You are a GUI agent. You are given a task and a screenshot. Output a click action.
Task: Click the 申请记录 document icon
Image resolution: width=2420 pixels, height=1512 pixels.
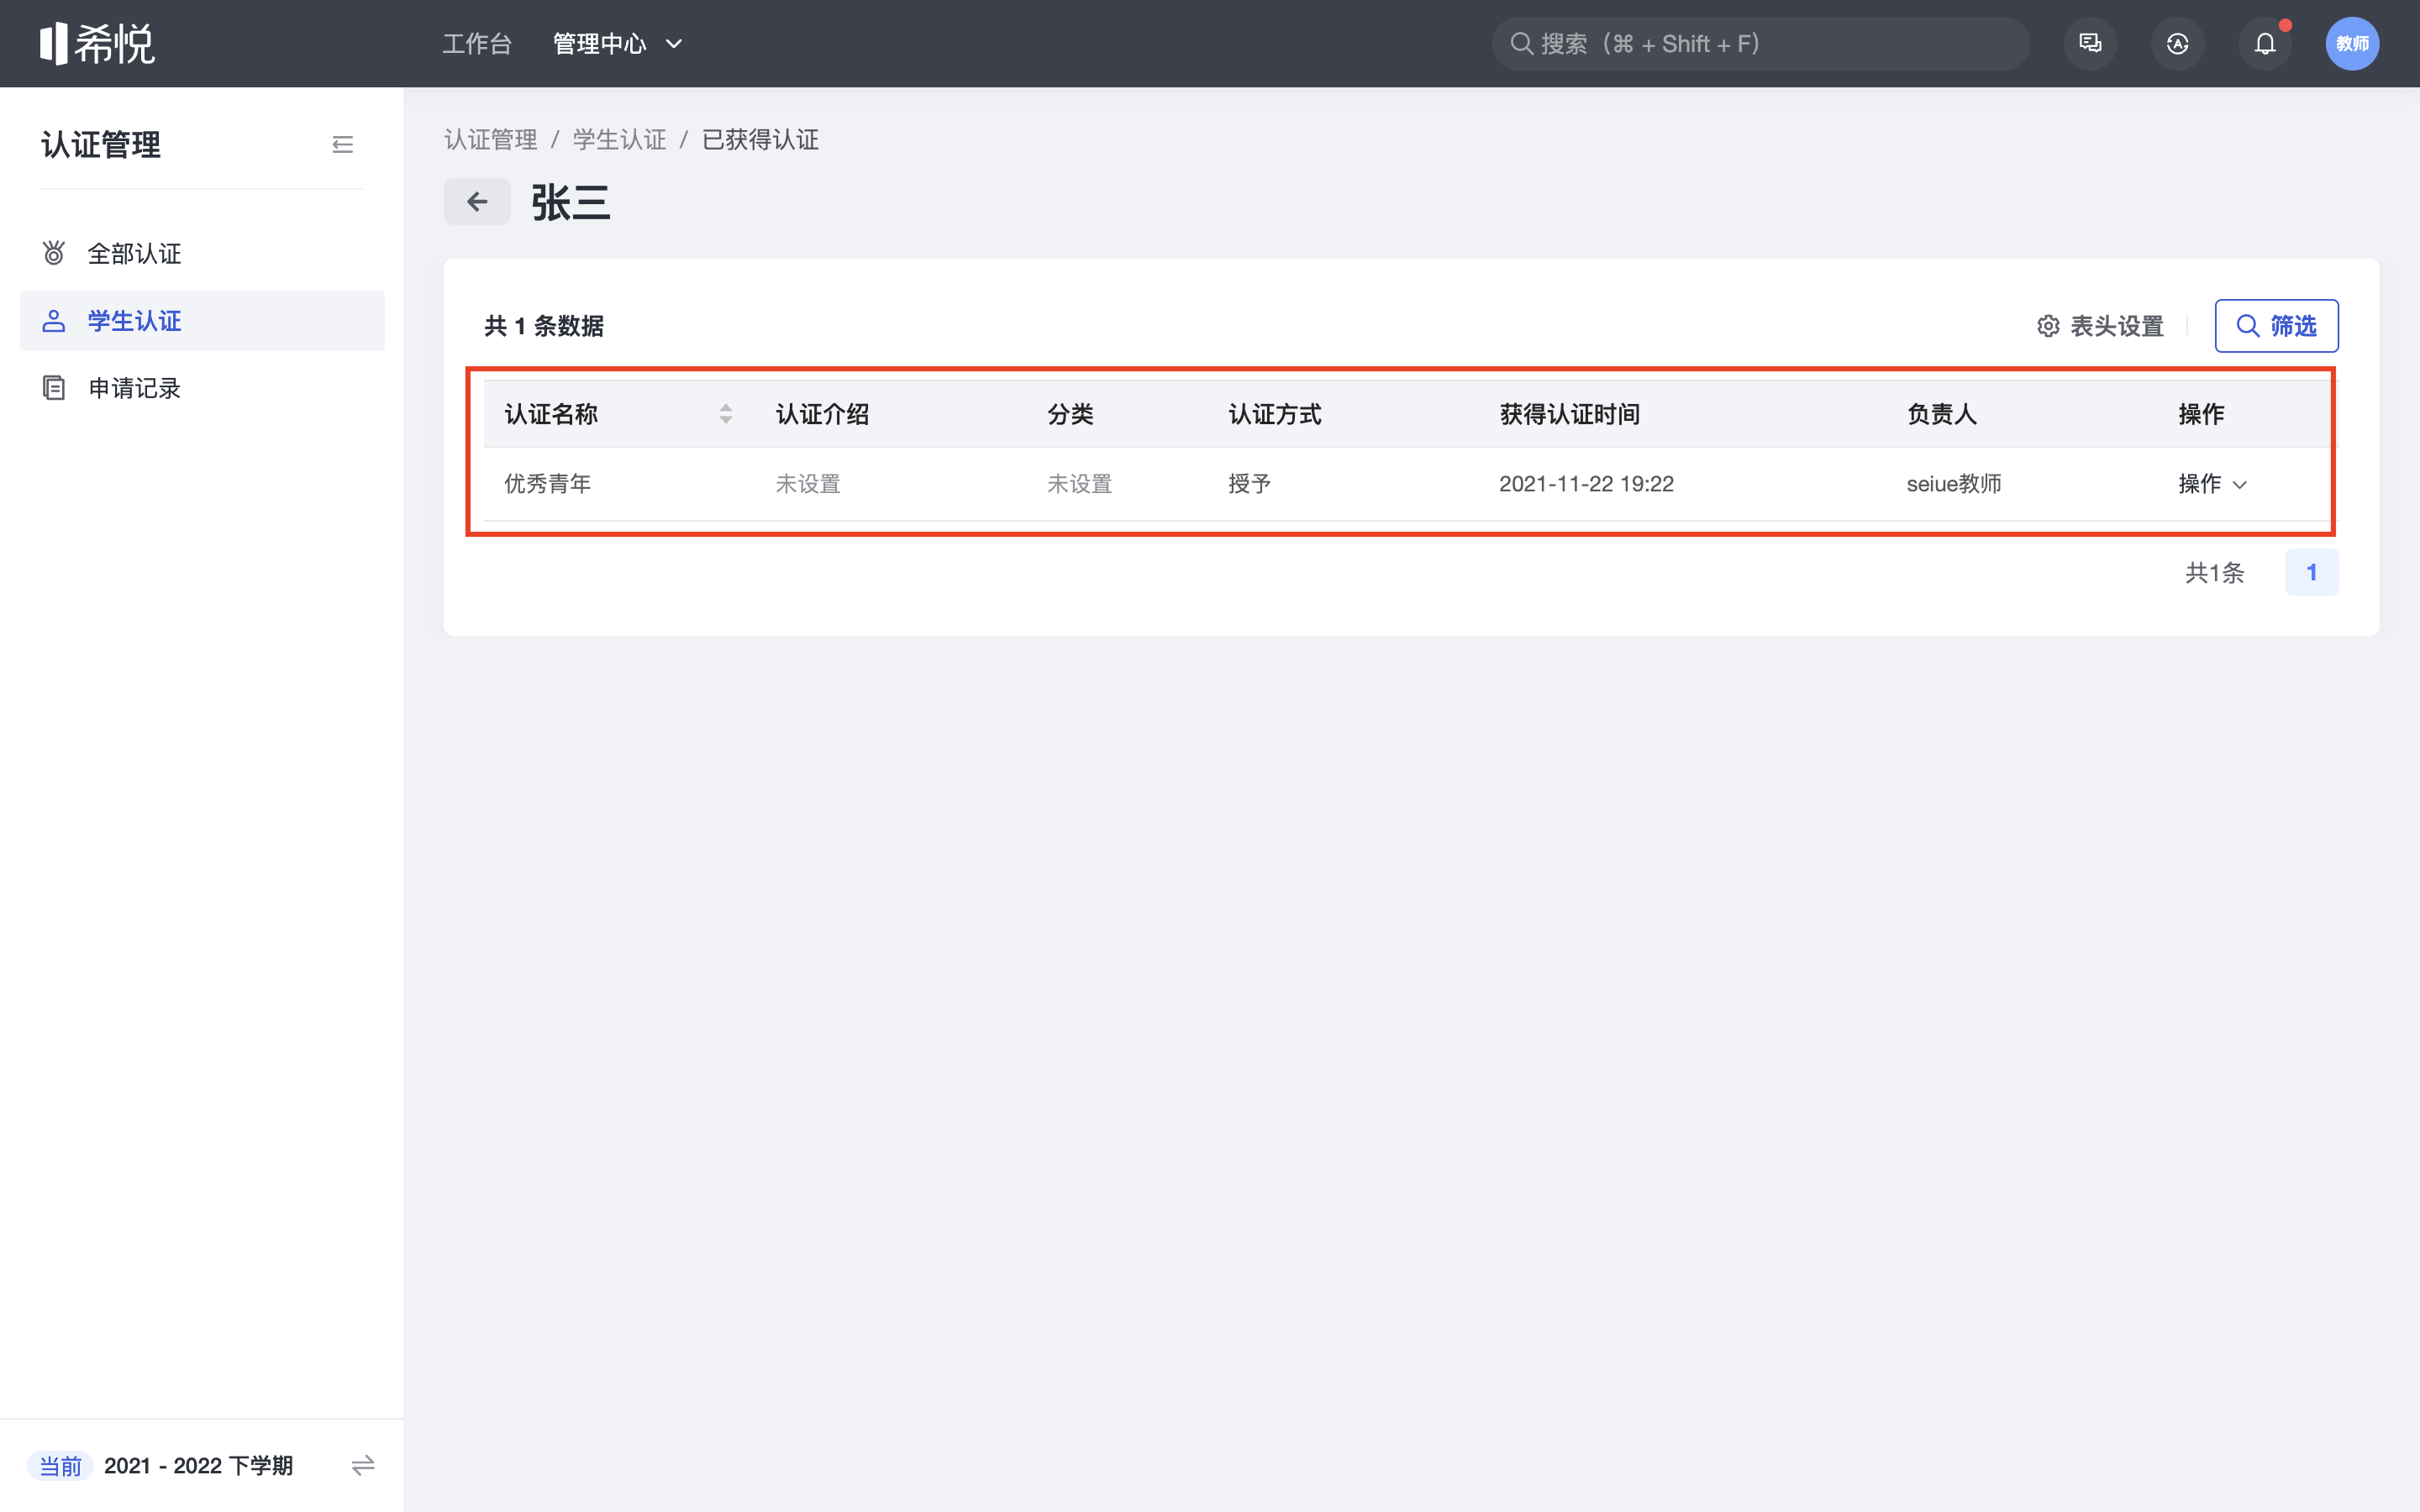click(54, 388)
